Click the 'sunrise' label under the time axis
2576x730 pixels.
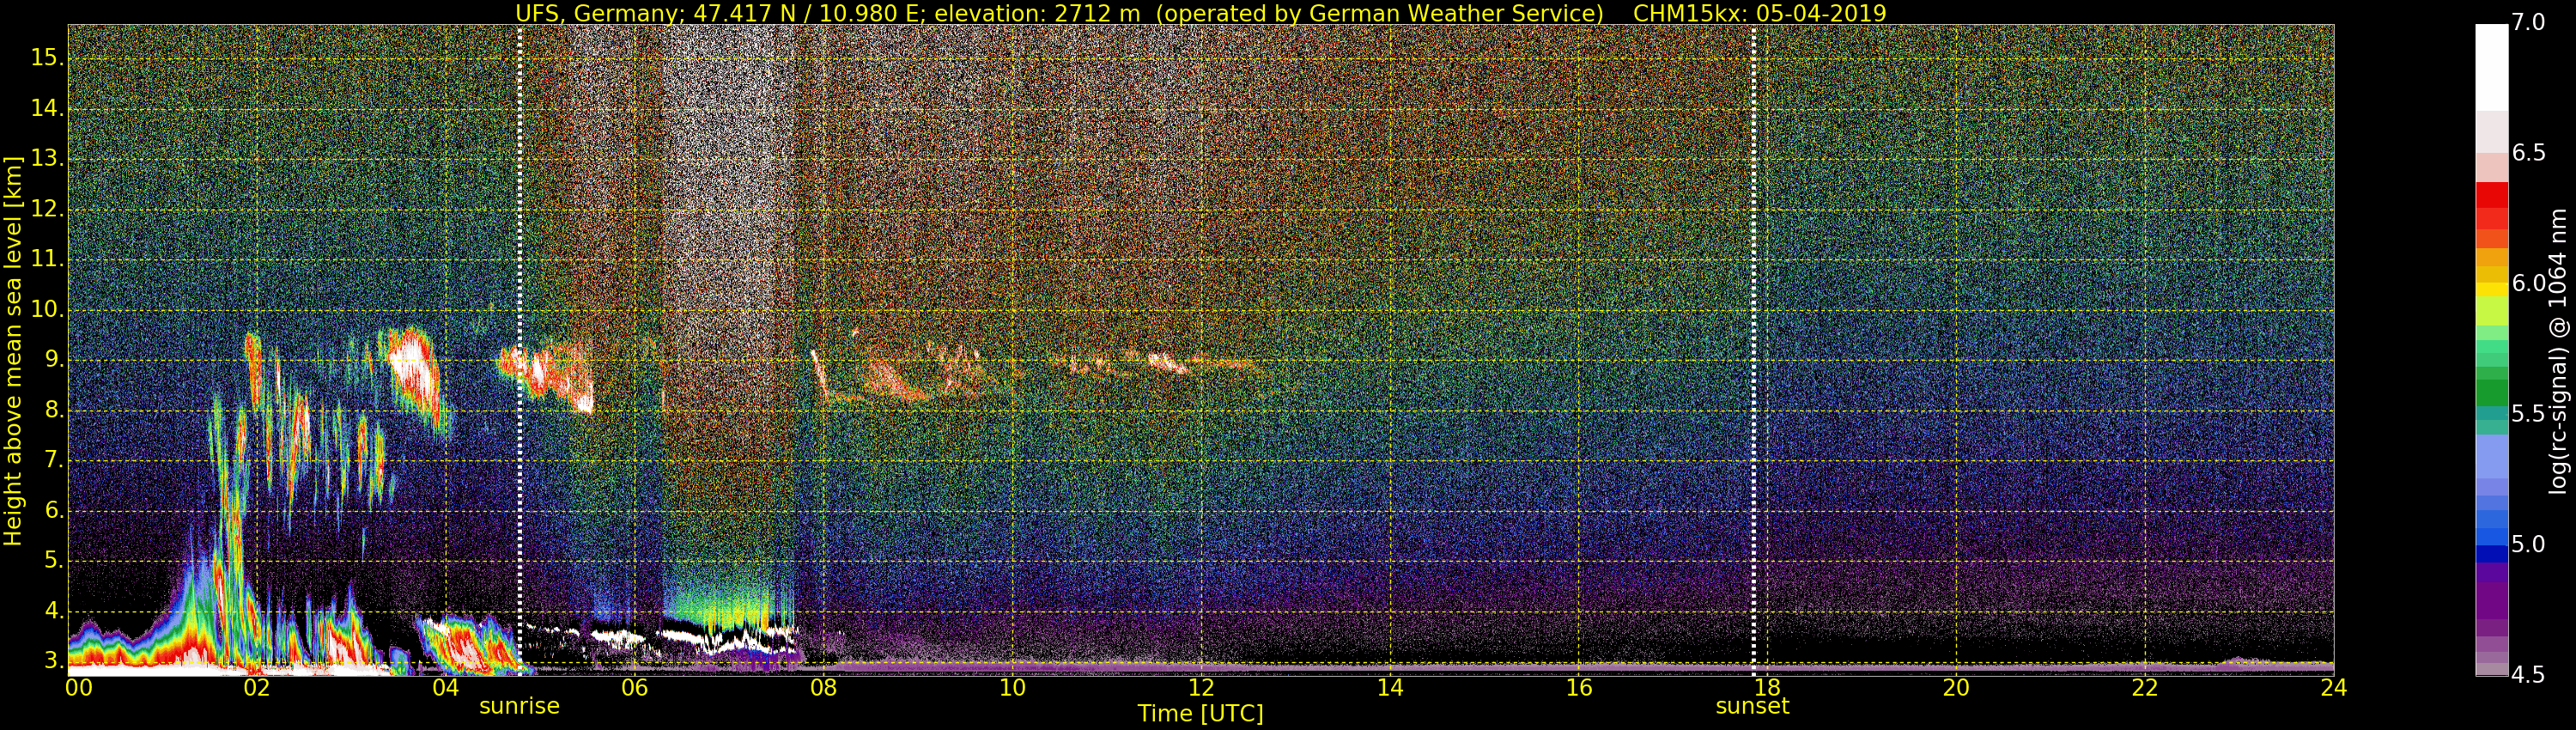[x=519, y=706]
